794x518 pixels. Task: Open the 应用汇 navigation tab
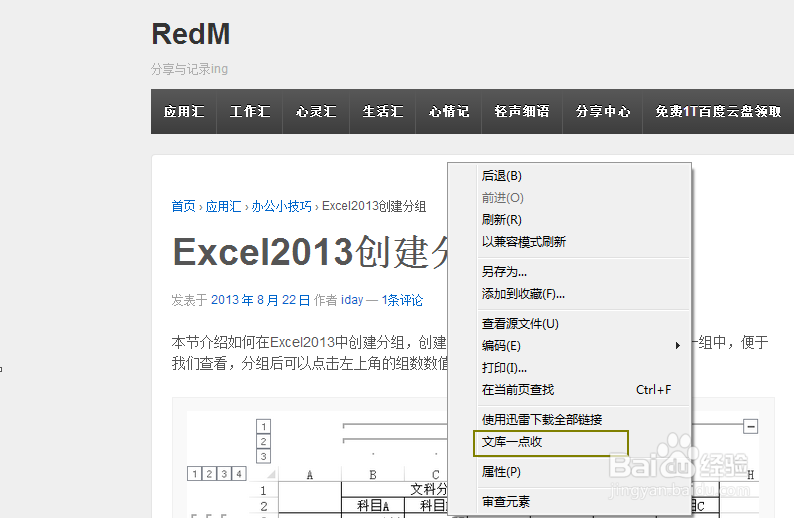click(184, 111)
